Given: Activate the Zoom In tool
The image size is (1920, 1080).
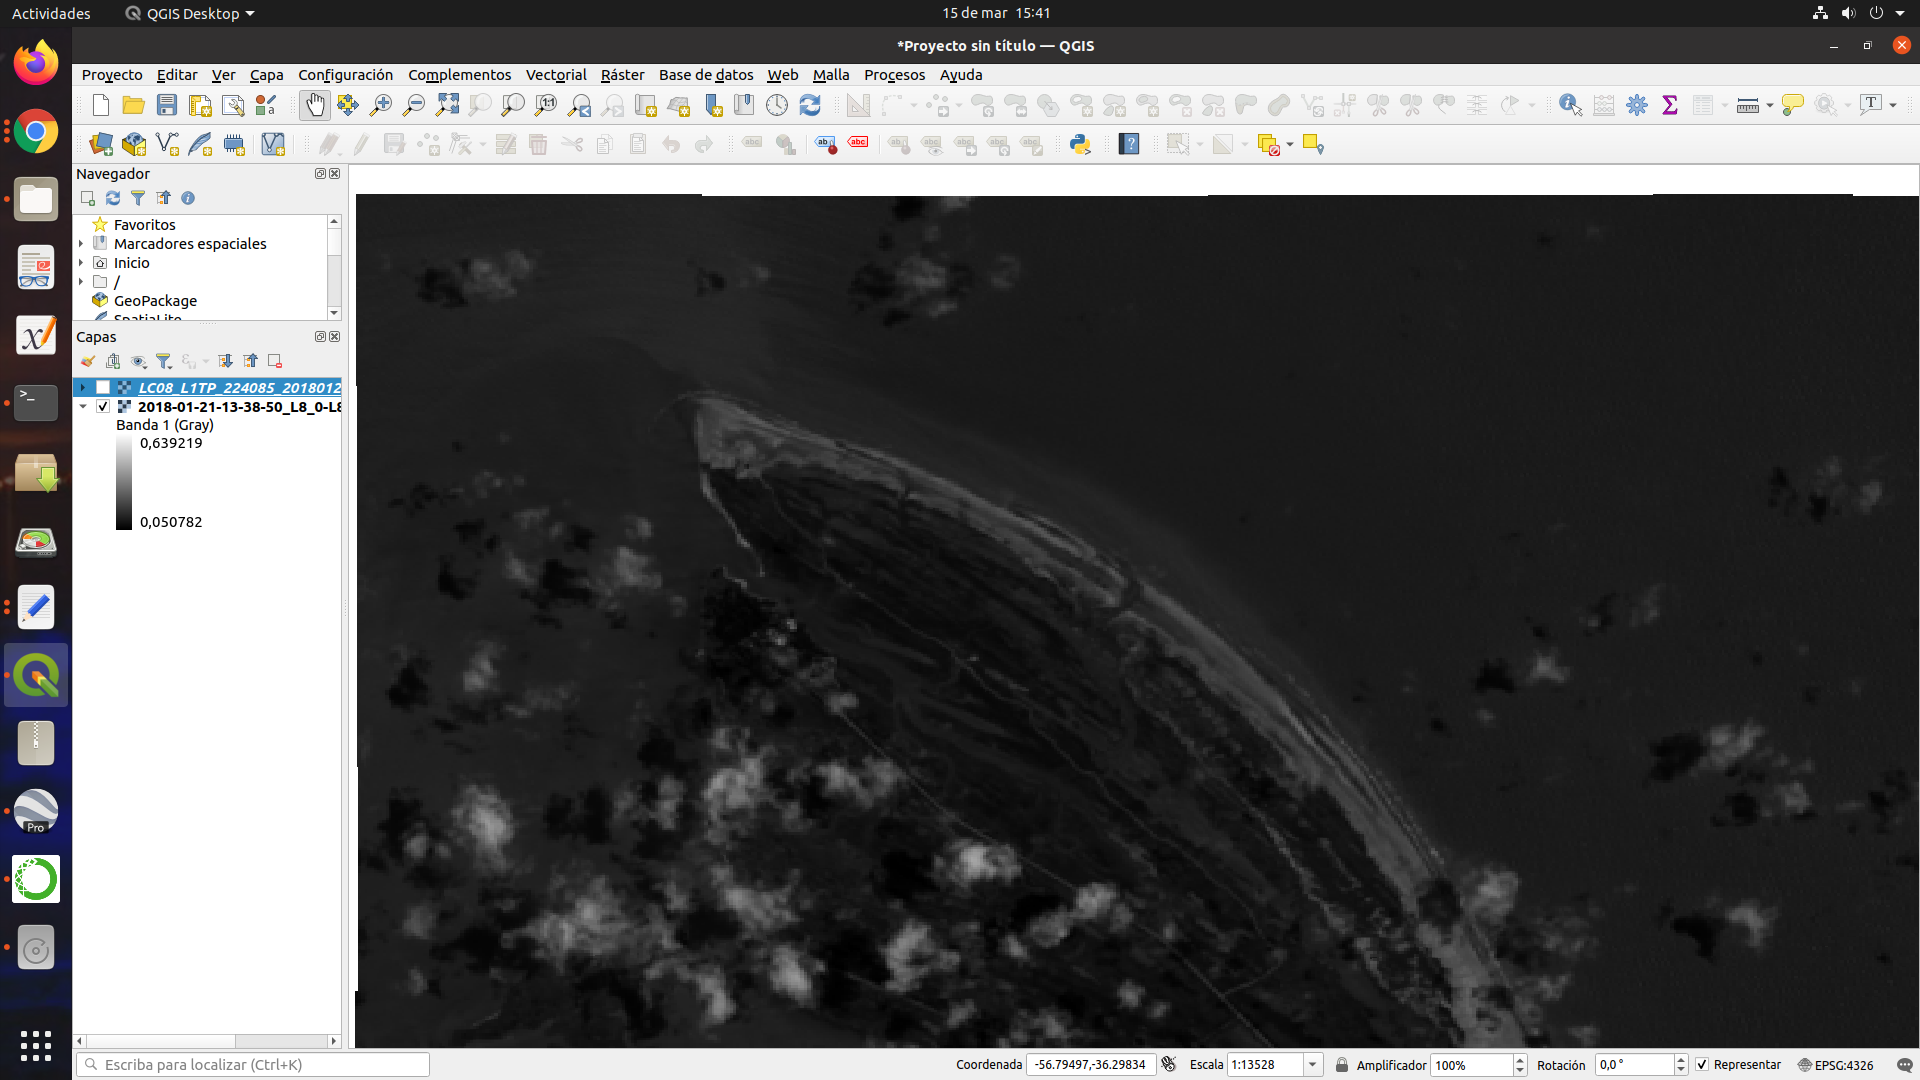Looking at the screenshot, I should tap(380, 105).
